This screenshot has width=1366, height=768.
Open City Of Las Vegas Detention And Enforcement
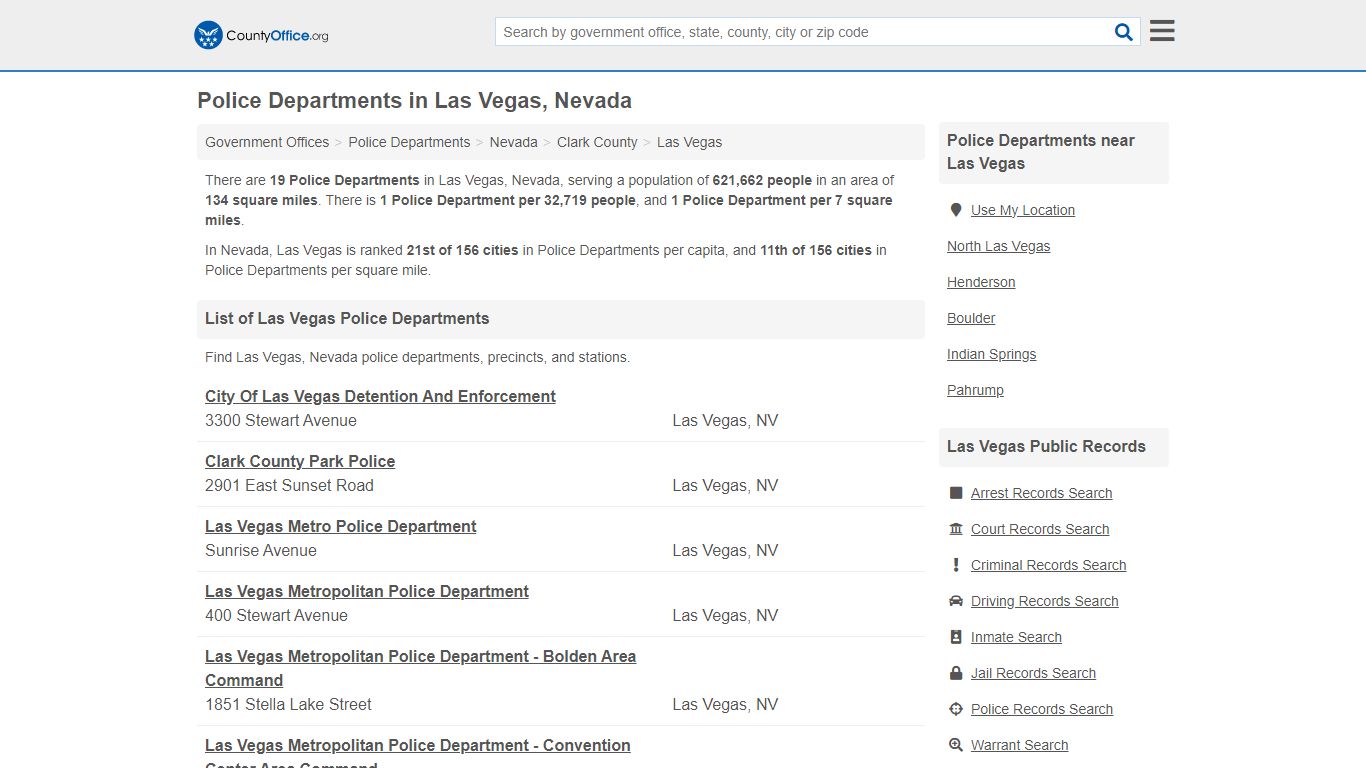point(380,396)
